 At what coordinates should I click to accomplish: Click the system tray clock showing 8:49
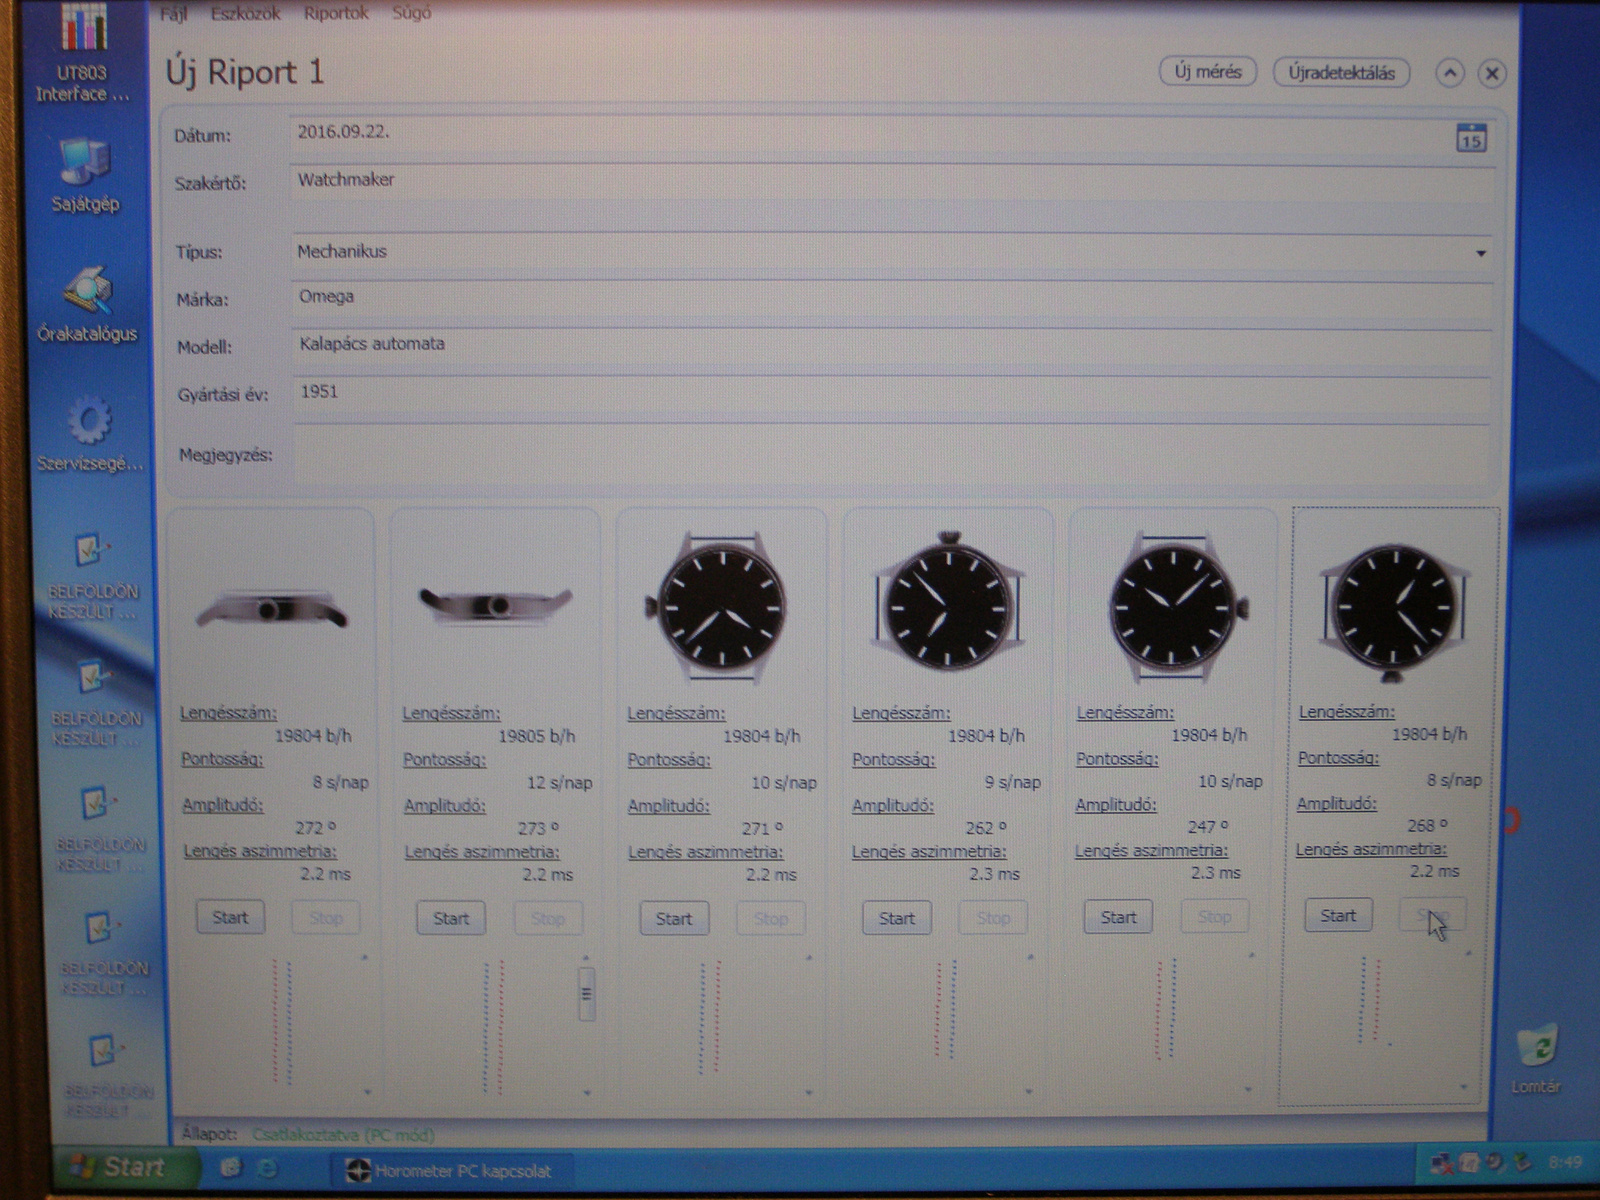[1565, 1162]
